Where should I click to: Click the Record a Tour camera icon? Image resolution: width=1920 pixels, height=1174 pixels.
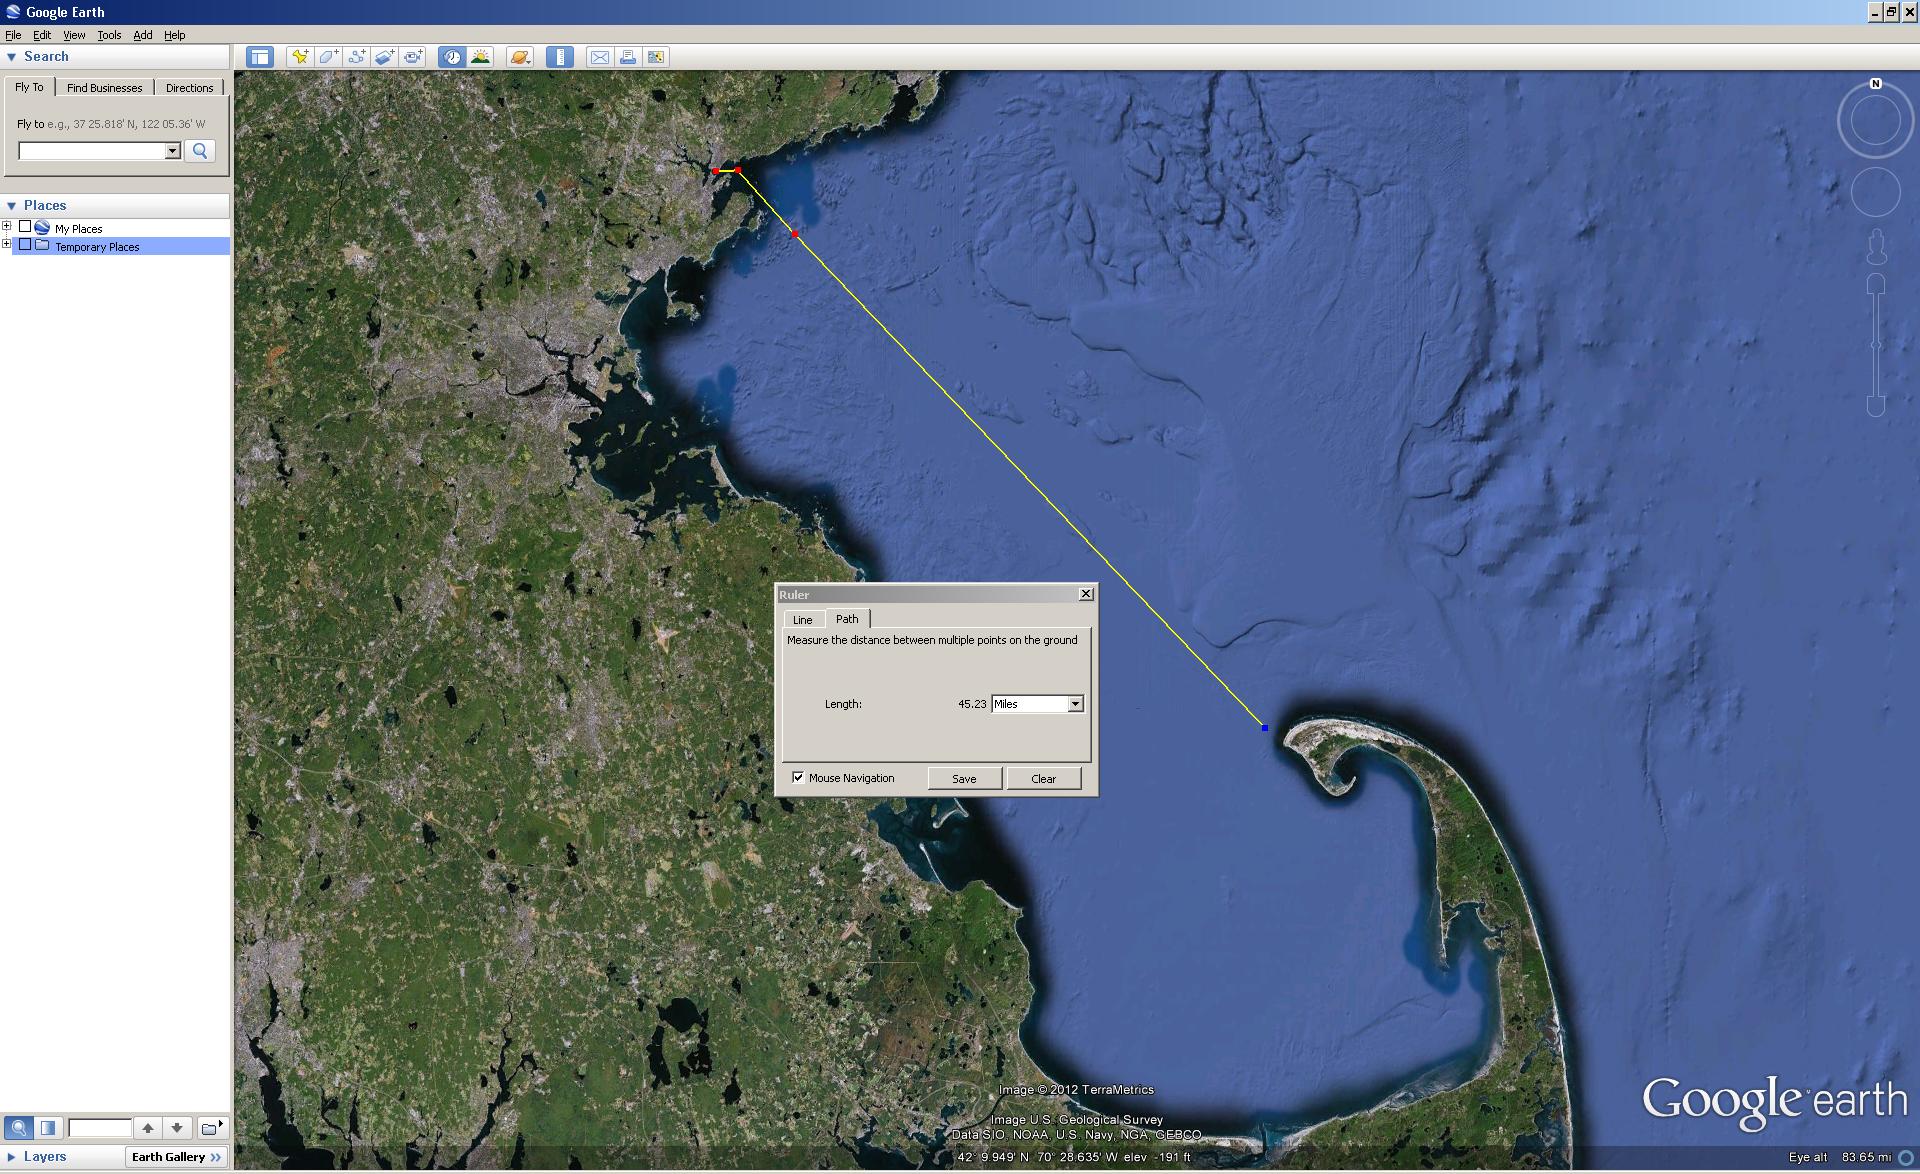[x=413, y=57]
